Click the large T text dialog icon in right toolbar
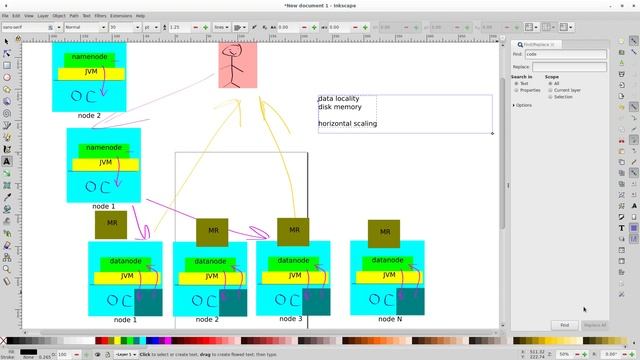Image resolution: width=640 pixels, height=360 pixels. 621,228
